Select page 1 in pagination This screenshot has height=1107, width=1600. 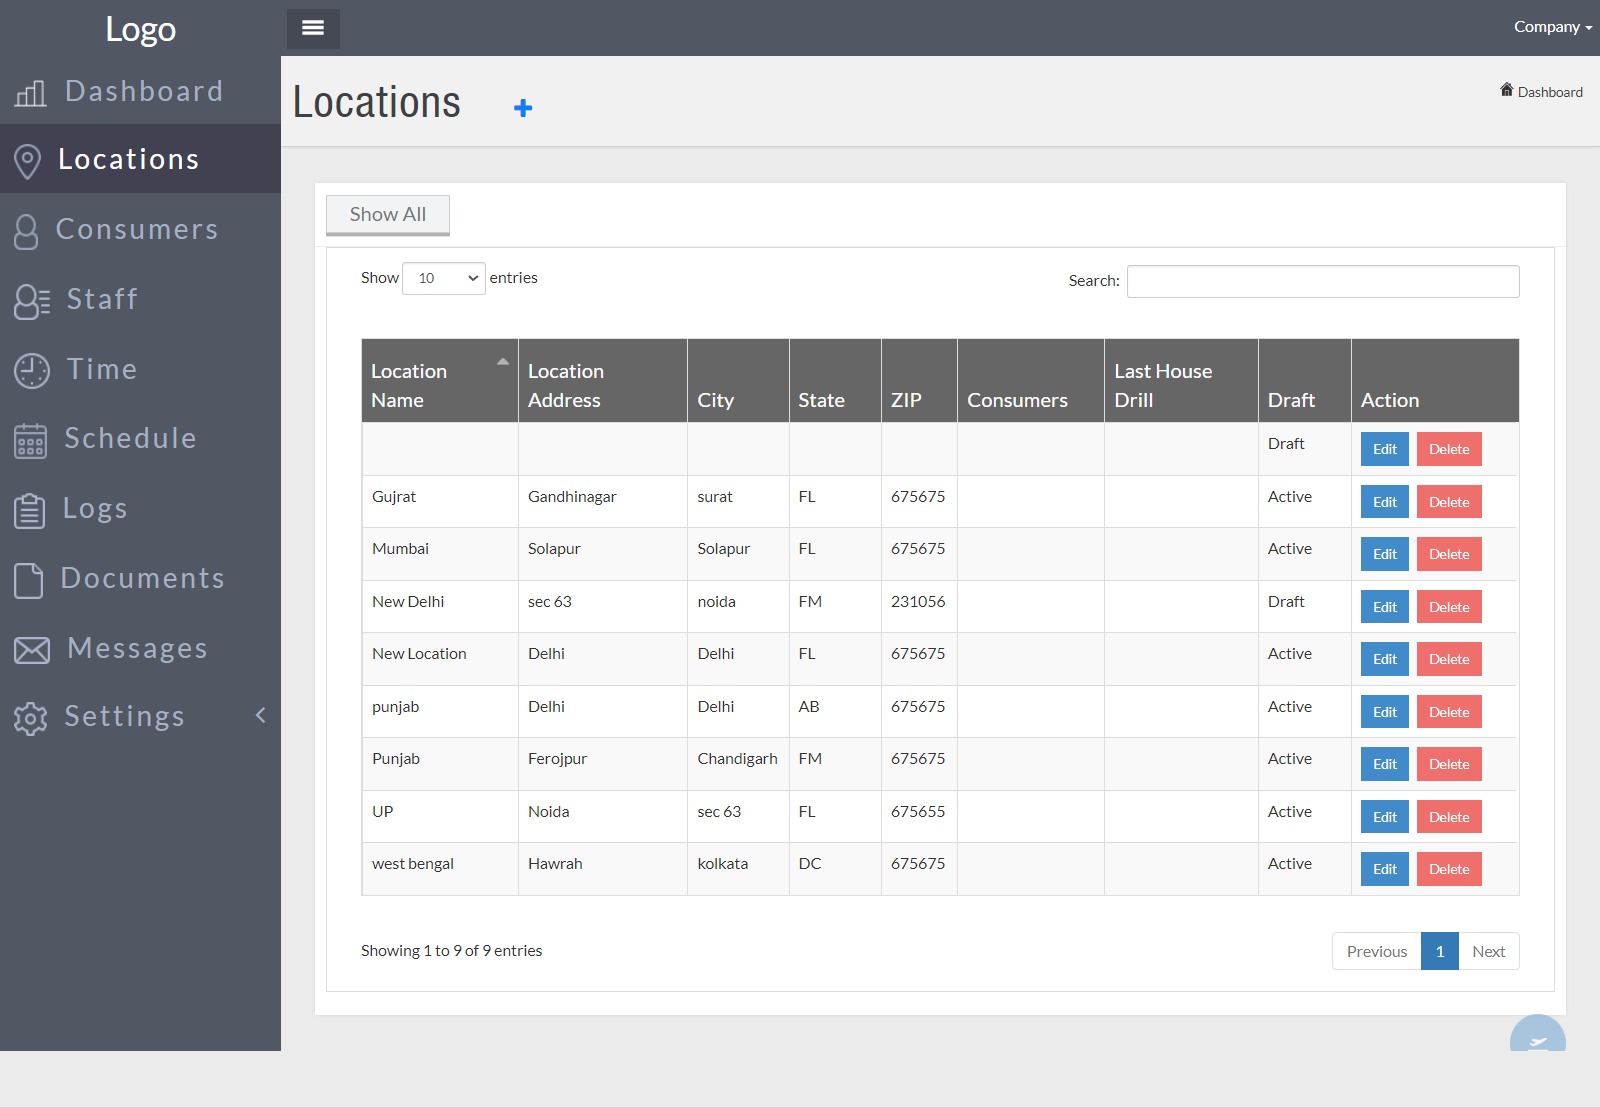1440,951
